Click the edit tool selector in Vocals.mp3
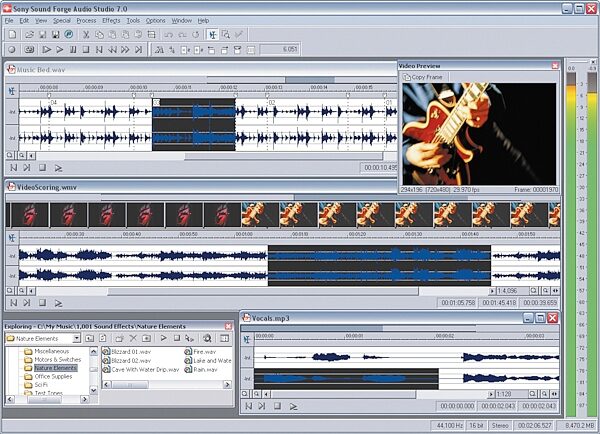The height and width of the screenshot is (434, 600). click(247, 339)
